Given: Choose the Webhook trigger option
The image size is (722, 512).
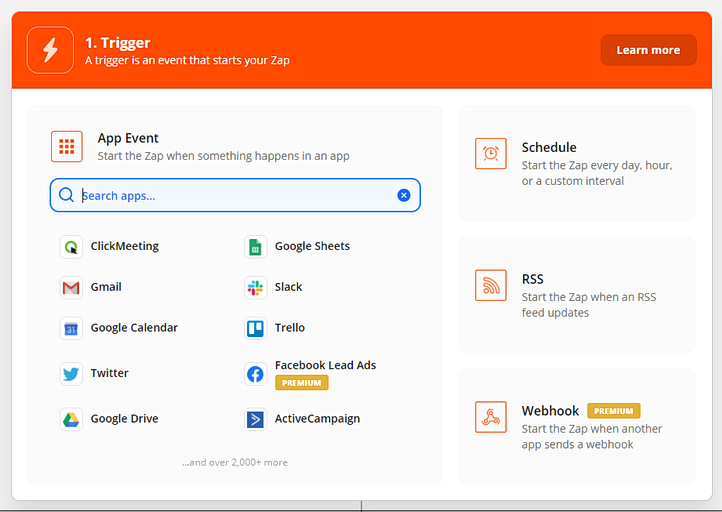Looking at the screenshot, I should coord(577,427).
